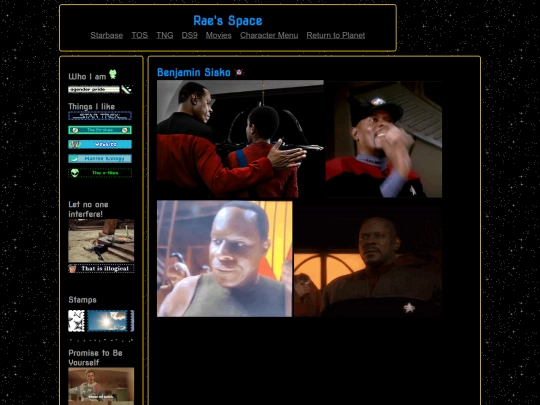Screen dimensions: 540x405
Task: Click the That is illogical blinkie
Action: click(101, 269)
